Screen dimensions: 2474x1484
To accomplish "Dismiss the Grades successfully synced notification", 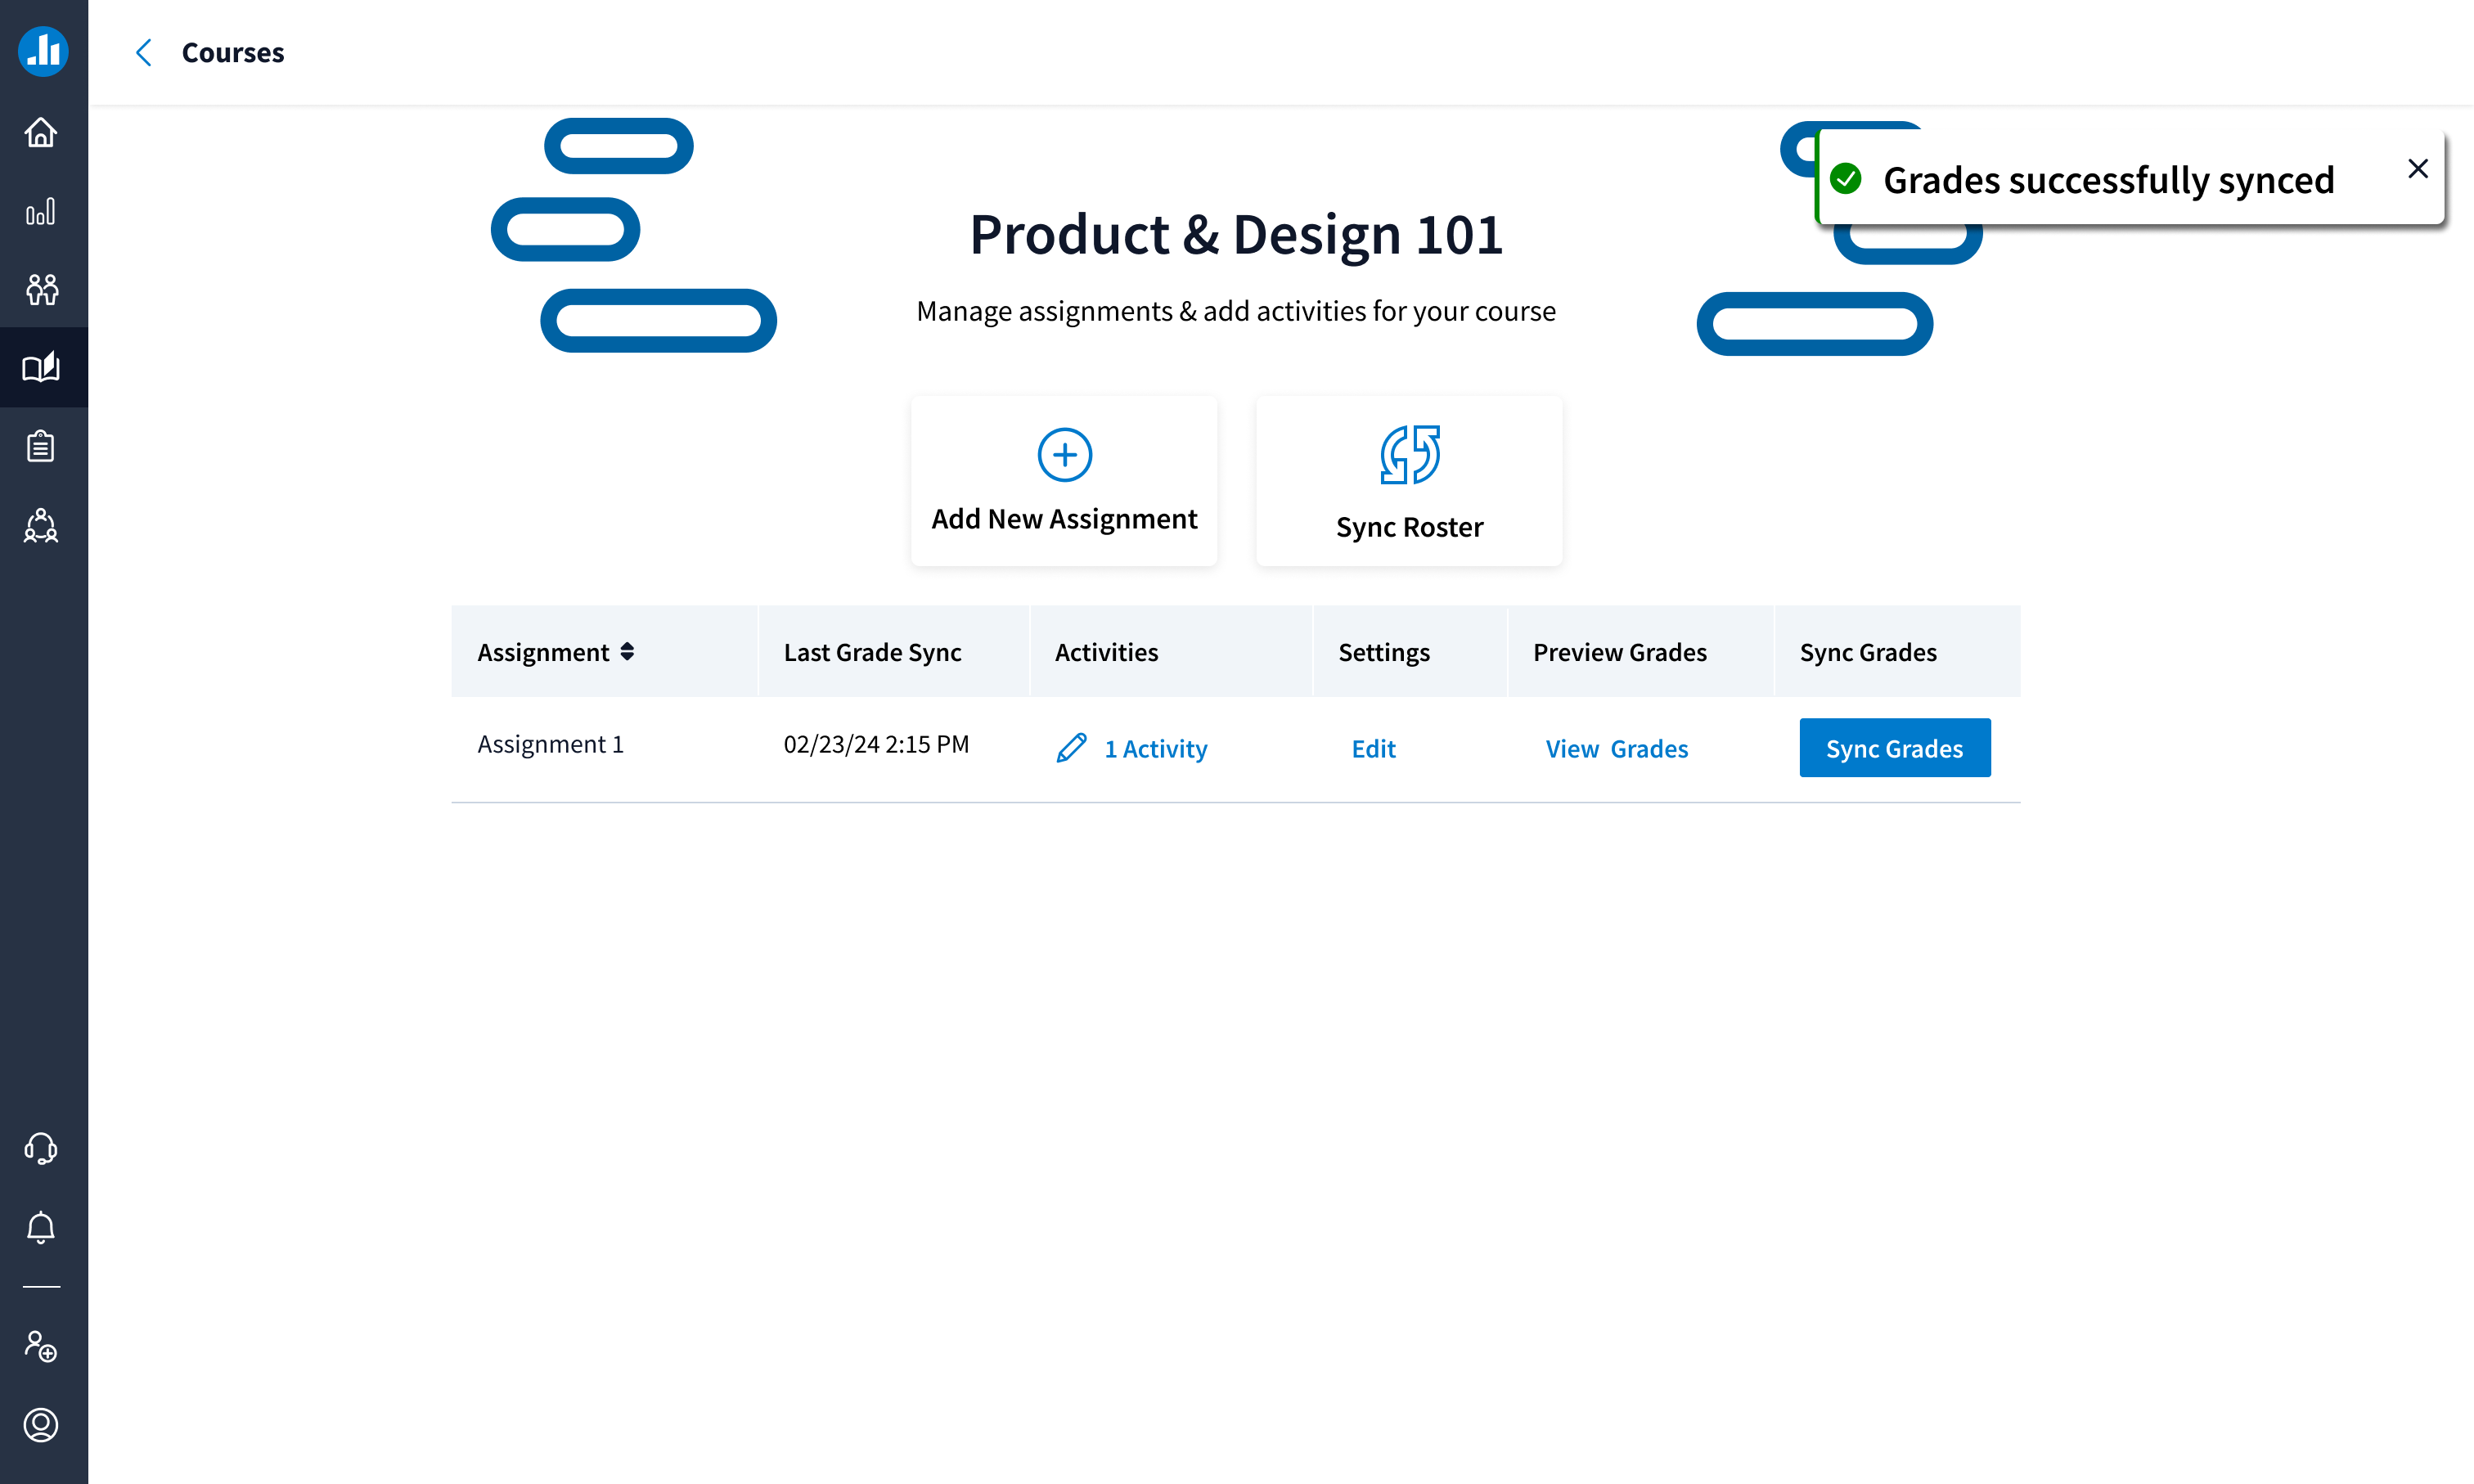I will pos(2418,168).
